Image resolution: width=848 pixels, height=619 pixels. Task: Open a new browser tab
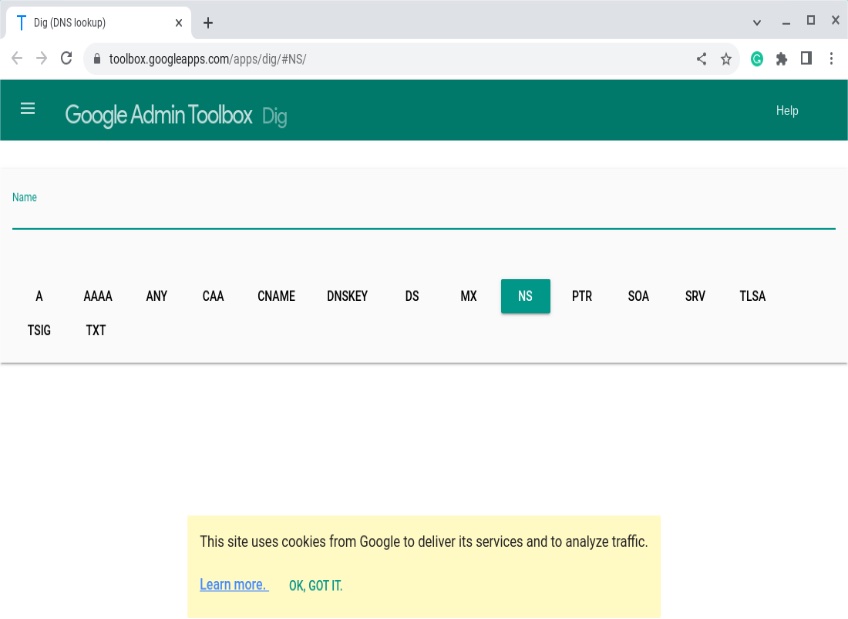click(x=208, y=23)
